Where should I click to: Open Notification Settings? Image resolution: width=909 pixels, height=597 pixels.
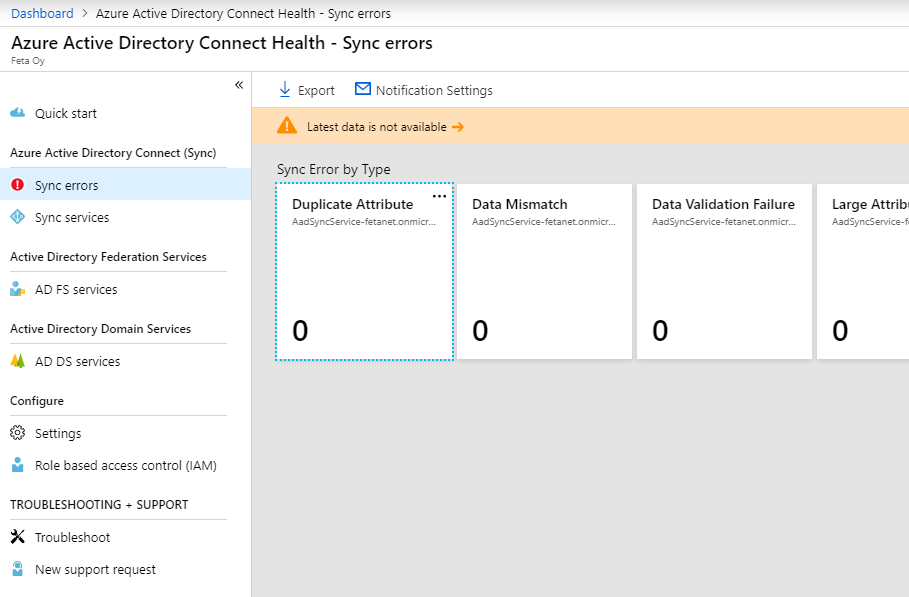click(x=424, y=90)
